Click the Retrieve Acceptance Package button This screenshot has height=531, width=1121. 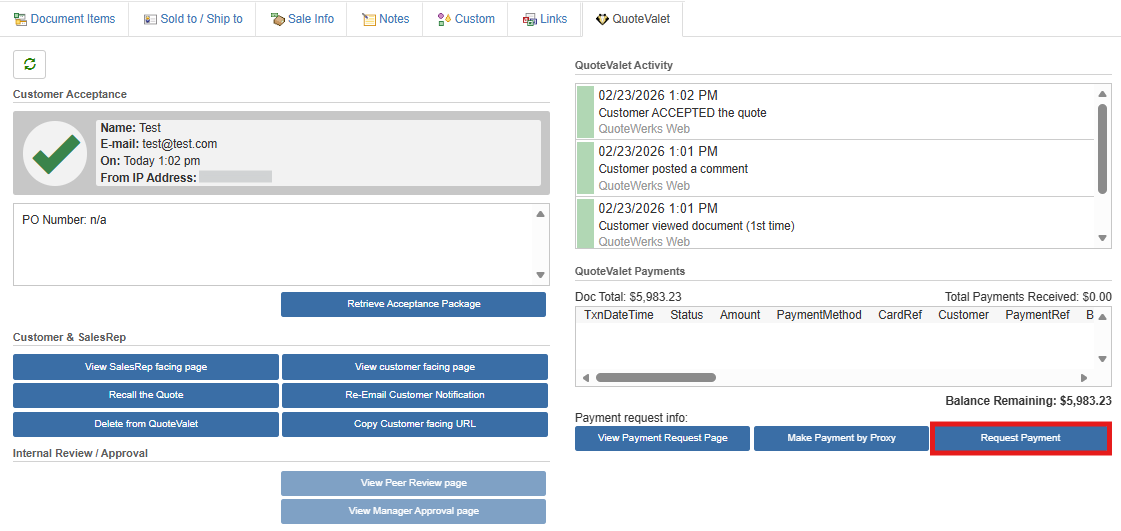point(413,304)
